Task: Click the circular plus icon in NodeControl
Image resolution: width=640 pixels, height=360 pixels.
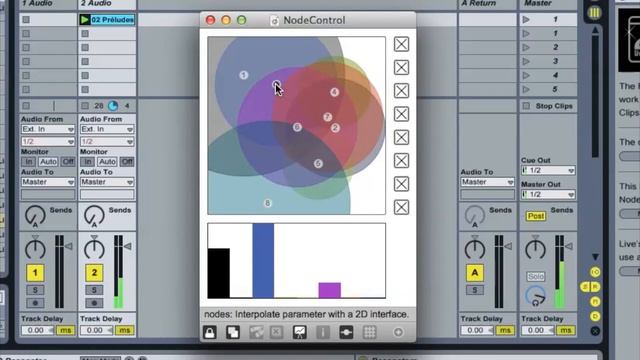Action: click(x=398, y=332)
